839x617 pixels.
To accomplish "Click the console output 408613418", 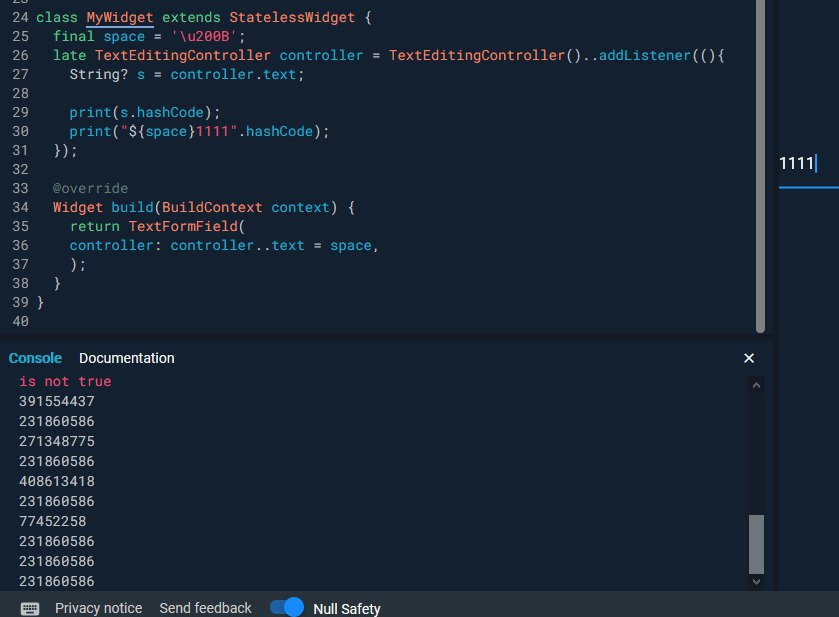I will pyautogui.click(x=57, y=482).
